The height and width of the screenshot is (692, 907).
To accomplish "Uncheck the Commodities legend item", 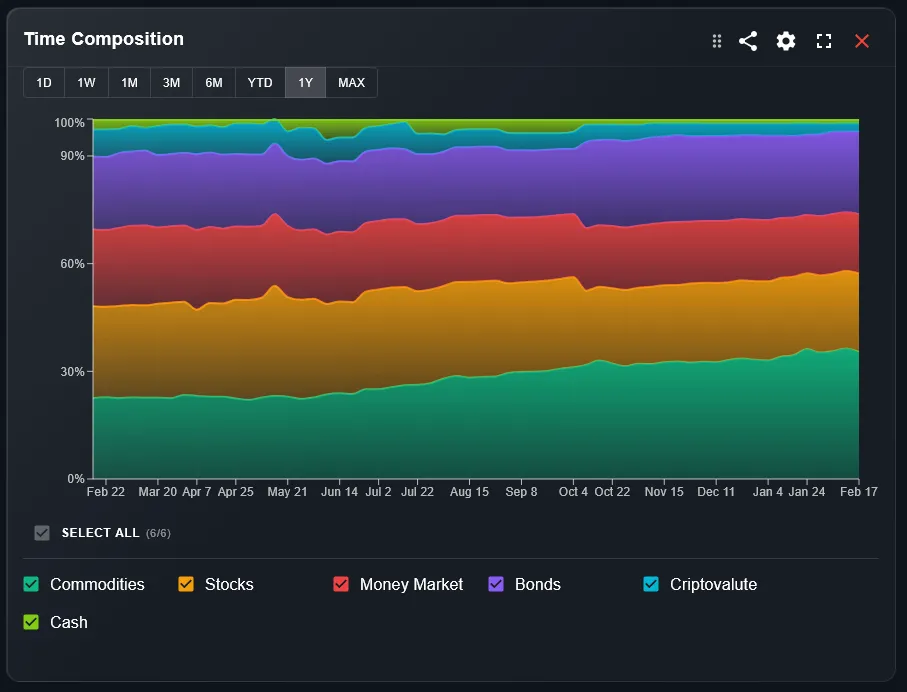I will coord(31,584).
